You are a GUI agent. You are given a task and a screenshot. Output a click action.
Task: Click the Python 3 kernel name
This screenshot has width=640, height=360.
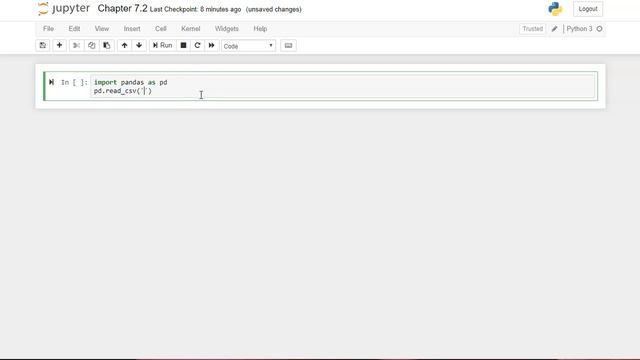[579, 29]
